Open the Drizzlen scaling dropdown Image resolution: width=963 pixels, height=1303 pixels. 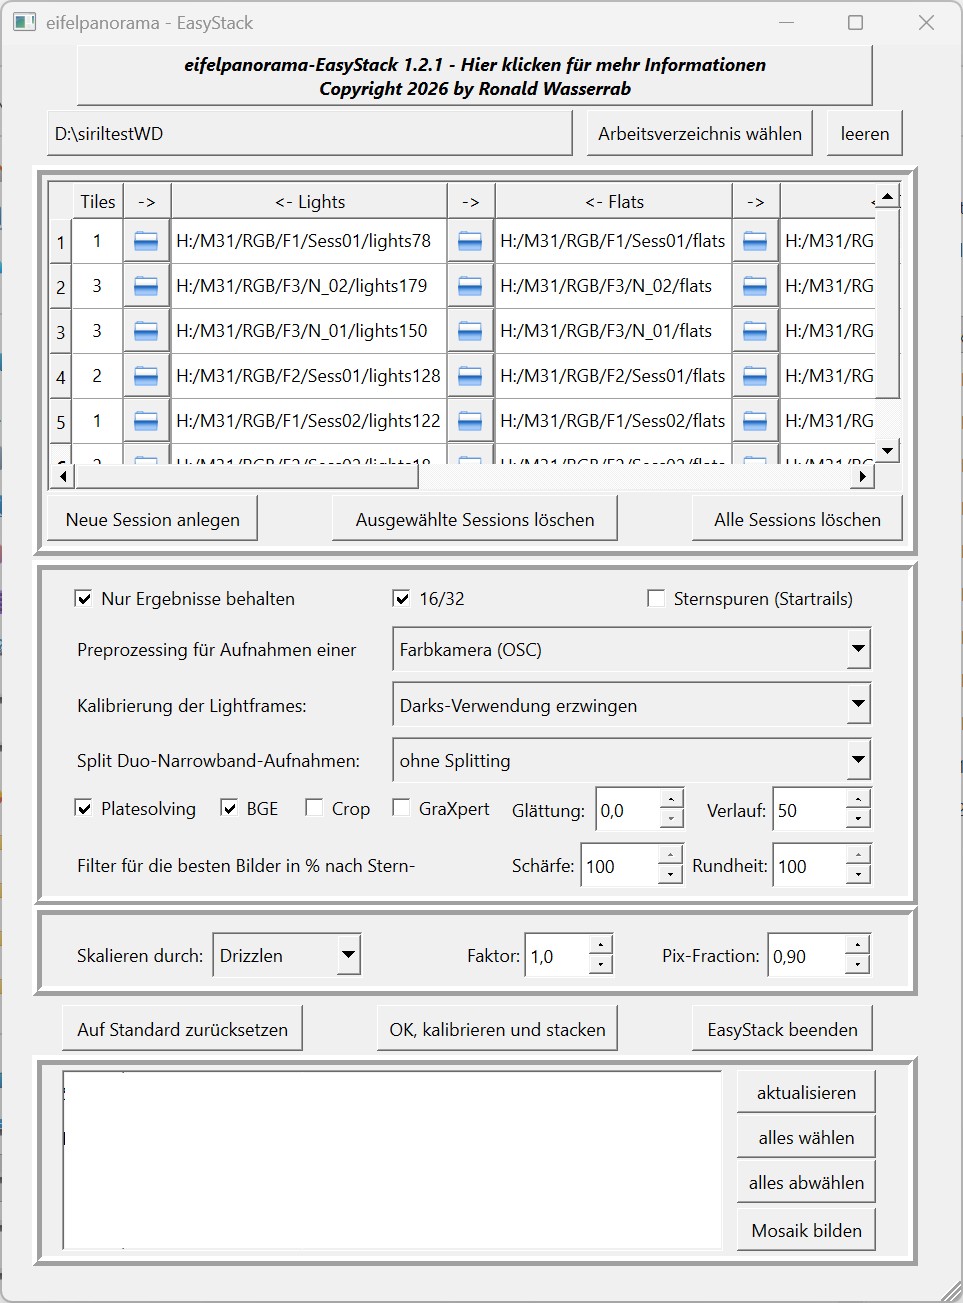click(347, 955)
